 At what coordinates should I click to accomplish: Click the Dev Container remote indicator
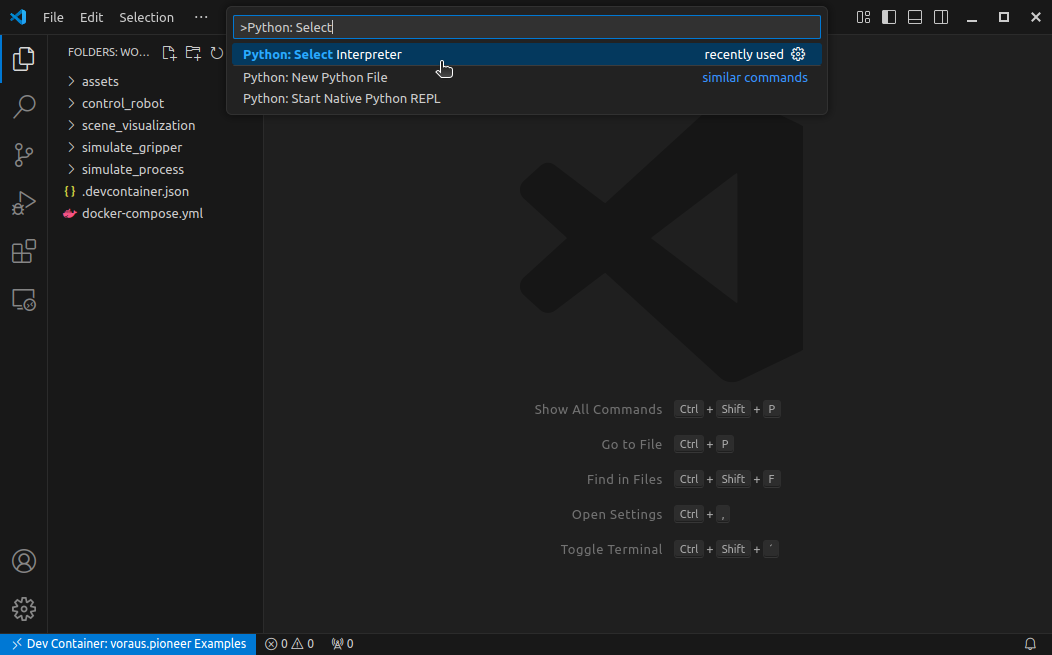click(x=128, y=644)
